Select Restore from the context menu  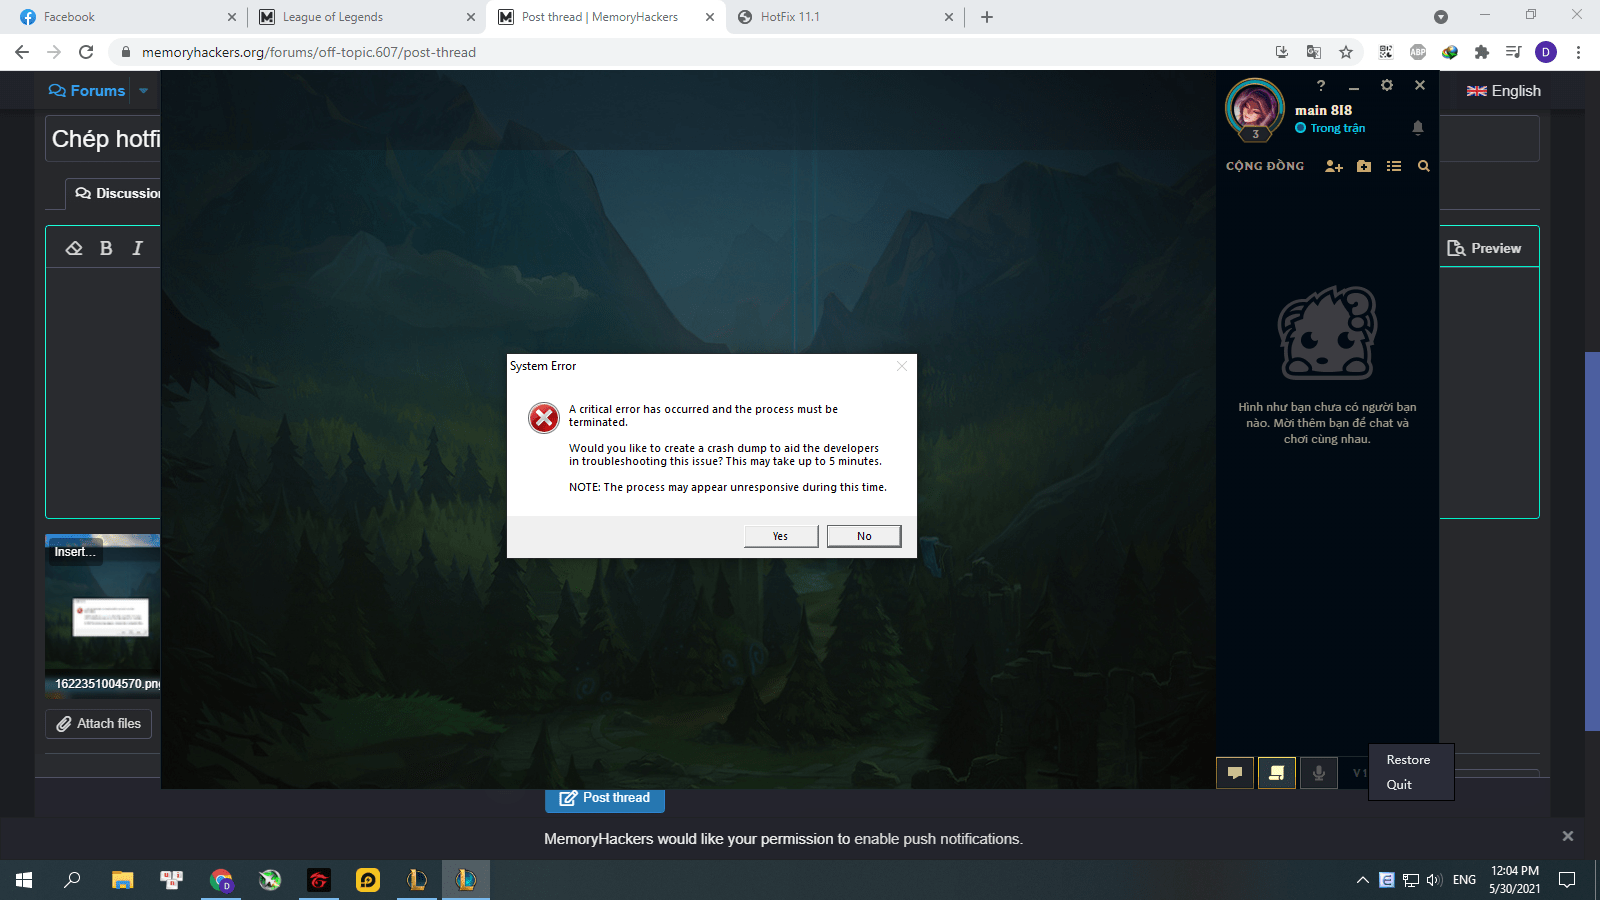(1408, 760)
